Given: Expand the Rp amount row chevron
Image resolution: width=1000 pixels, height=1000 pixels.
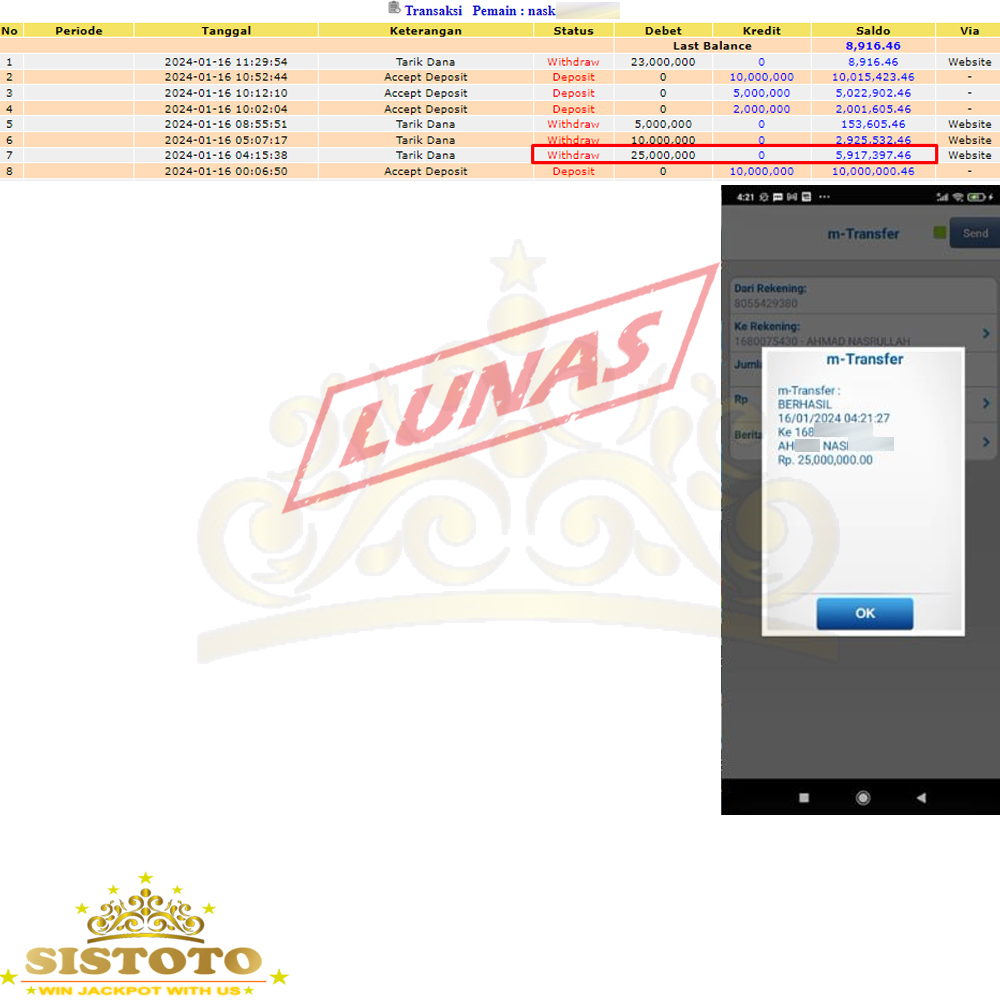Looking at the screenshot, I should point(985,403).
